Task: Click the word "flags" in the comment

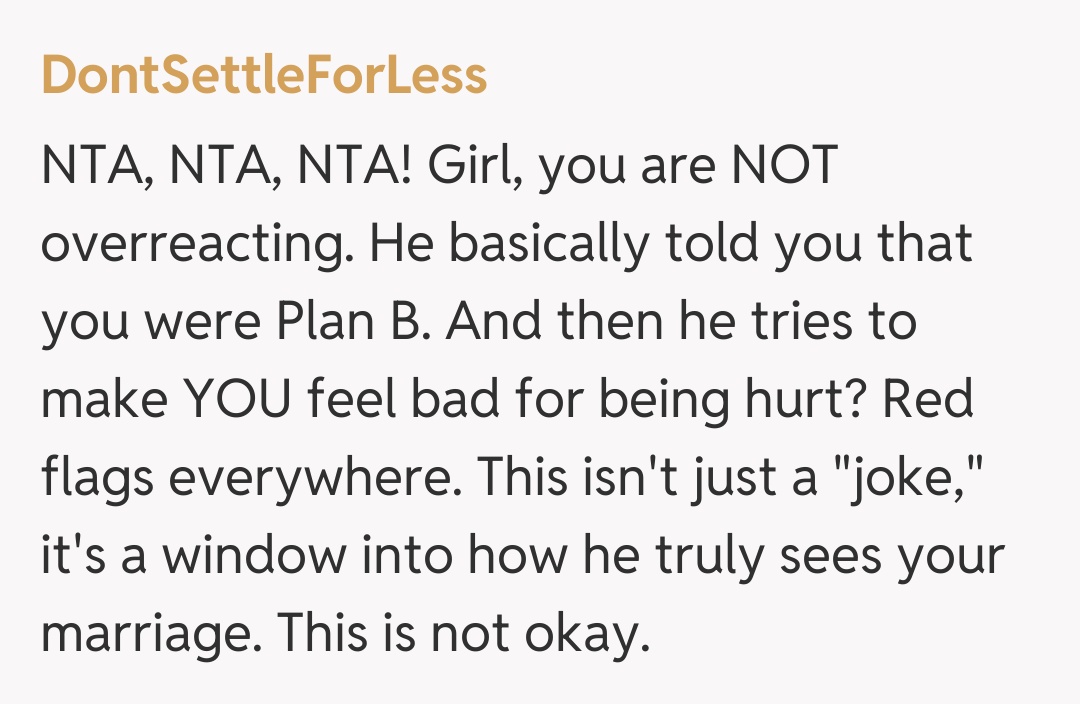Action: [97, 480]
